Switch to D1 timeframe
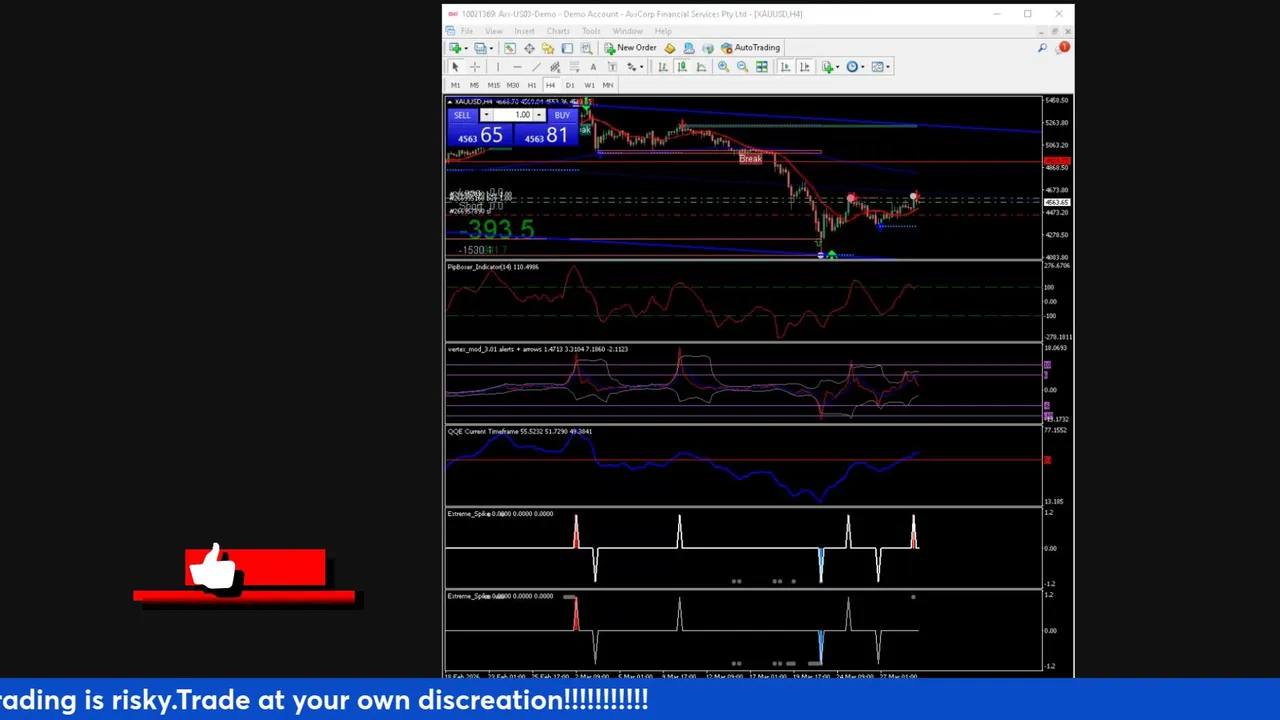 pyautogui.click(x=570, y=85)
